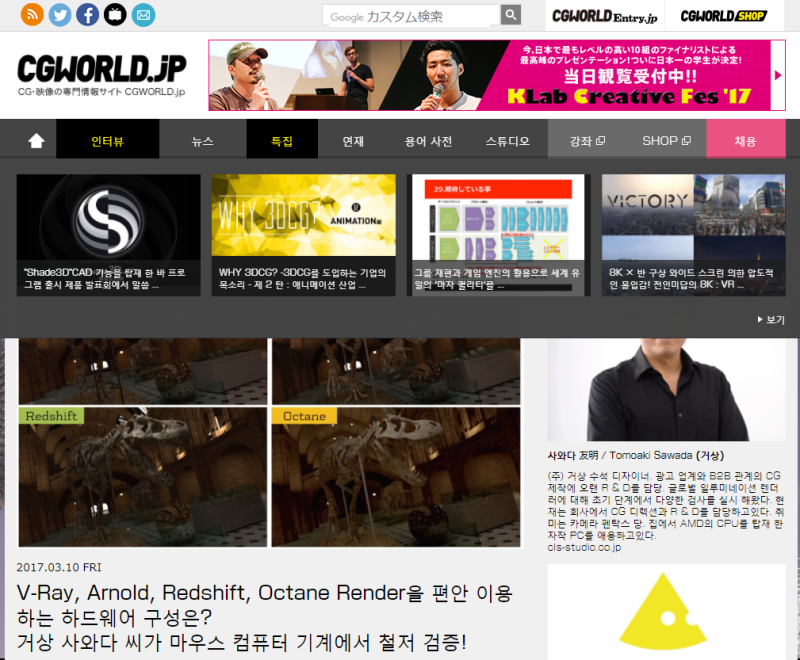Click the yellow cheese logo image
The width and height of the screenshot is (800, 660).
(x=663, y=611)
